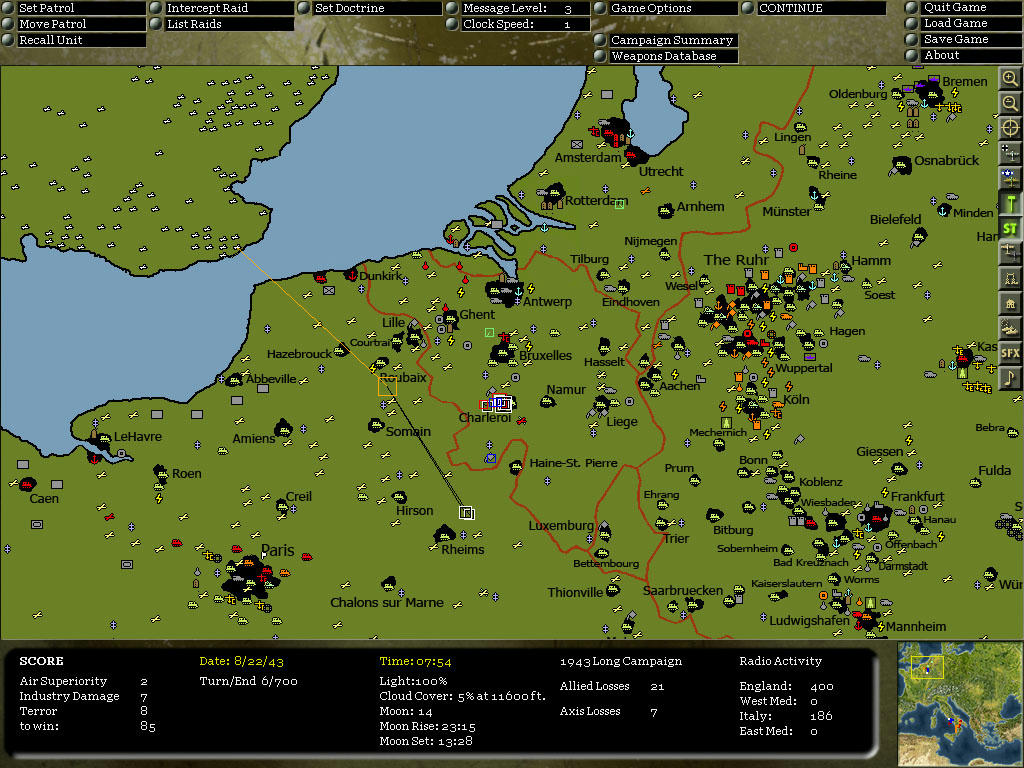Select the blue-and-white unit stack at Charleroi
The width and height of the screenshot is (1024, 768).
click(x=501, y=403)
